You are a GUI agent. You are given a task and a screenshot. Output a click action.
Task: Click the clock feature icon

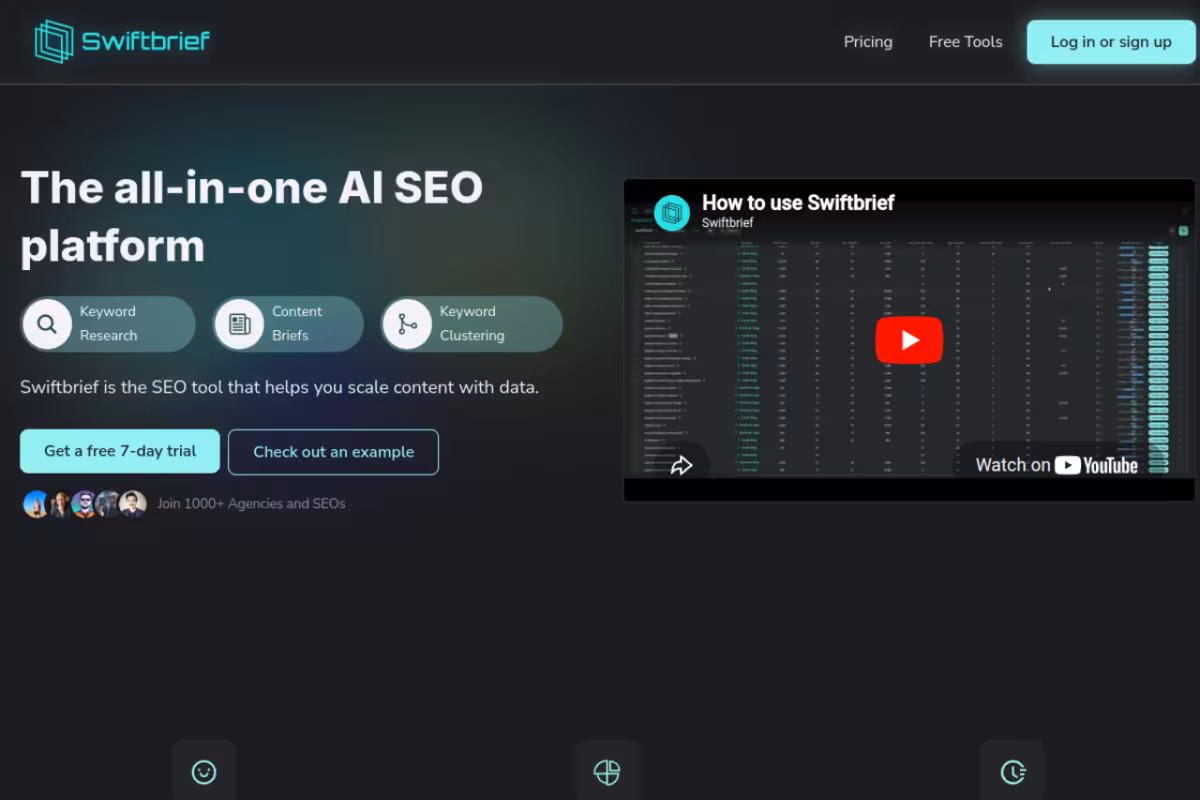[x=1013, y=772]
